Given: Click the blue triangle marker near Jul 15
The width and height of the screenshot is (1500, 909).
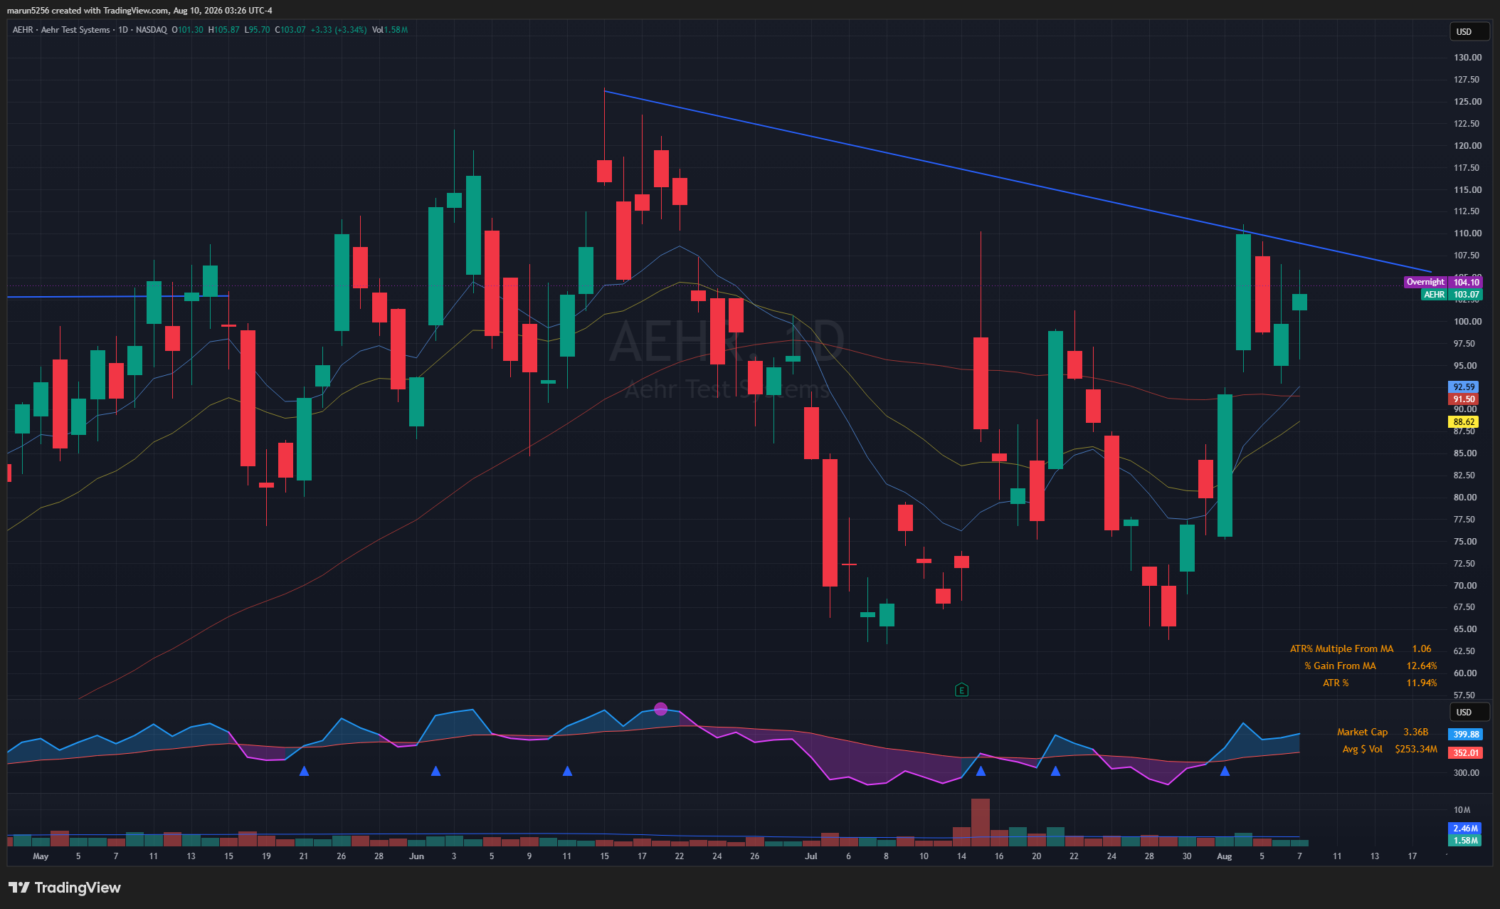Looking at the screenshot, I should (980, 771).
